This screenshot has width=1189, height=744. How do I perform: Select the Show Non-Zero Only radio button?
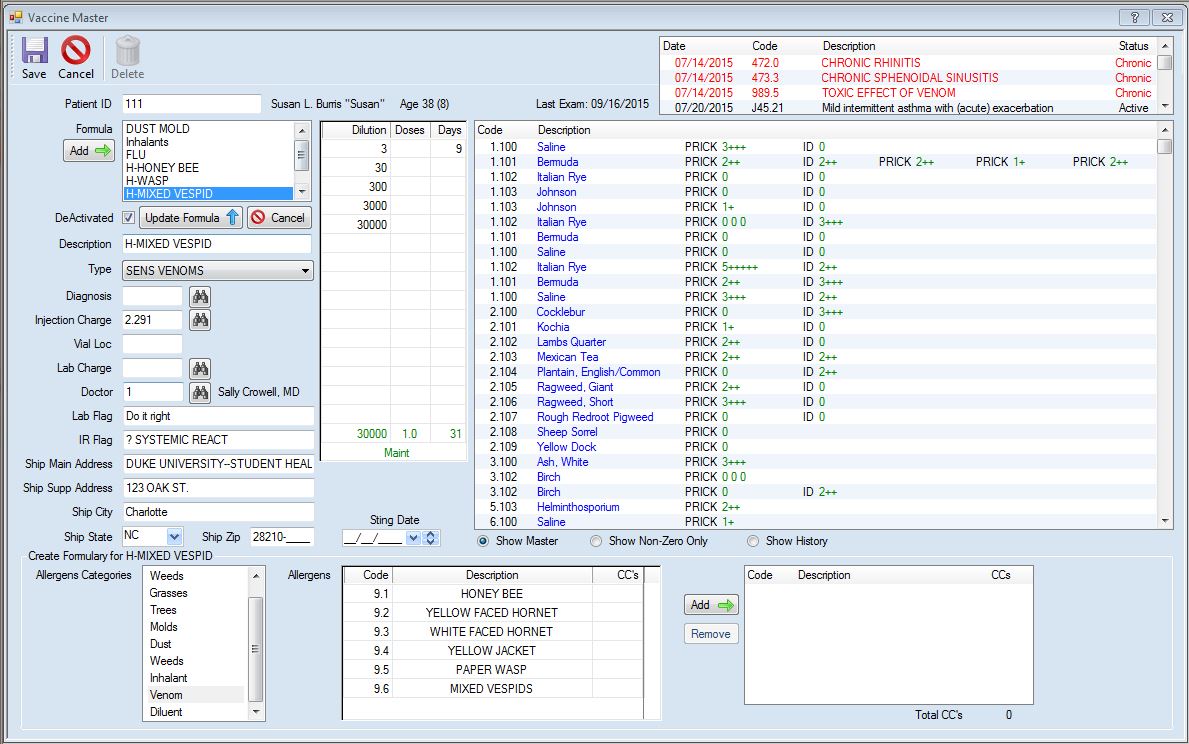596,541
